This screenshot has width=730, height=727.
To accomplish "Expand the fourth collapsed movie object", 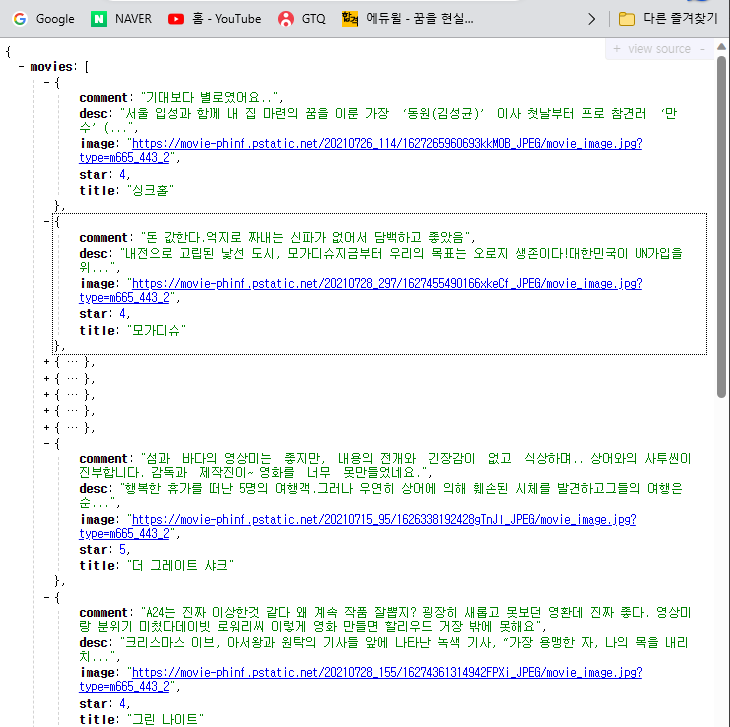I will click(x=46, y=411).
